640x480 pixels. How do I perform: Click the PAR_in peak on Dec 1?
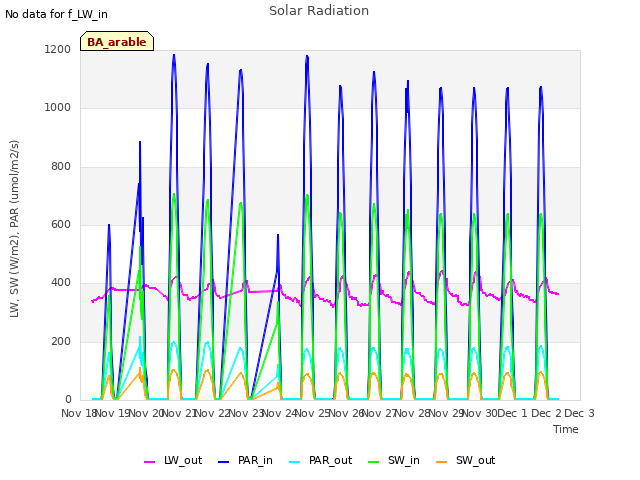(541, 87)
